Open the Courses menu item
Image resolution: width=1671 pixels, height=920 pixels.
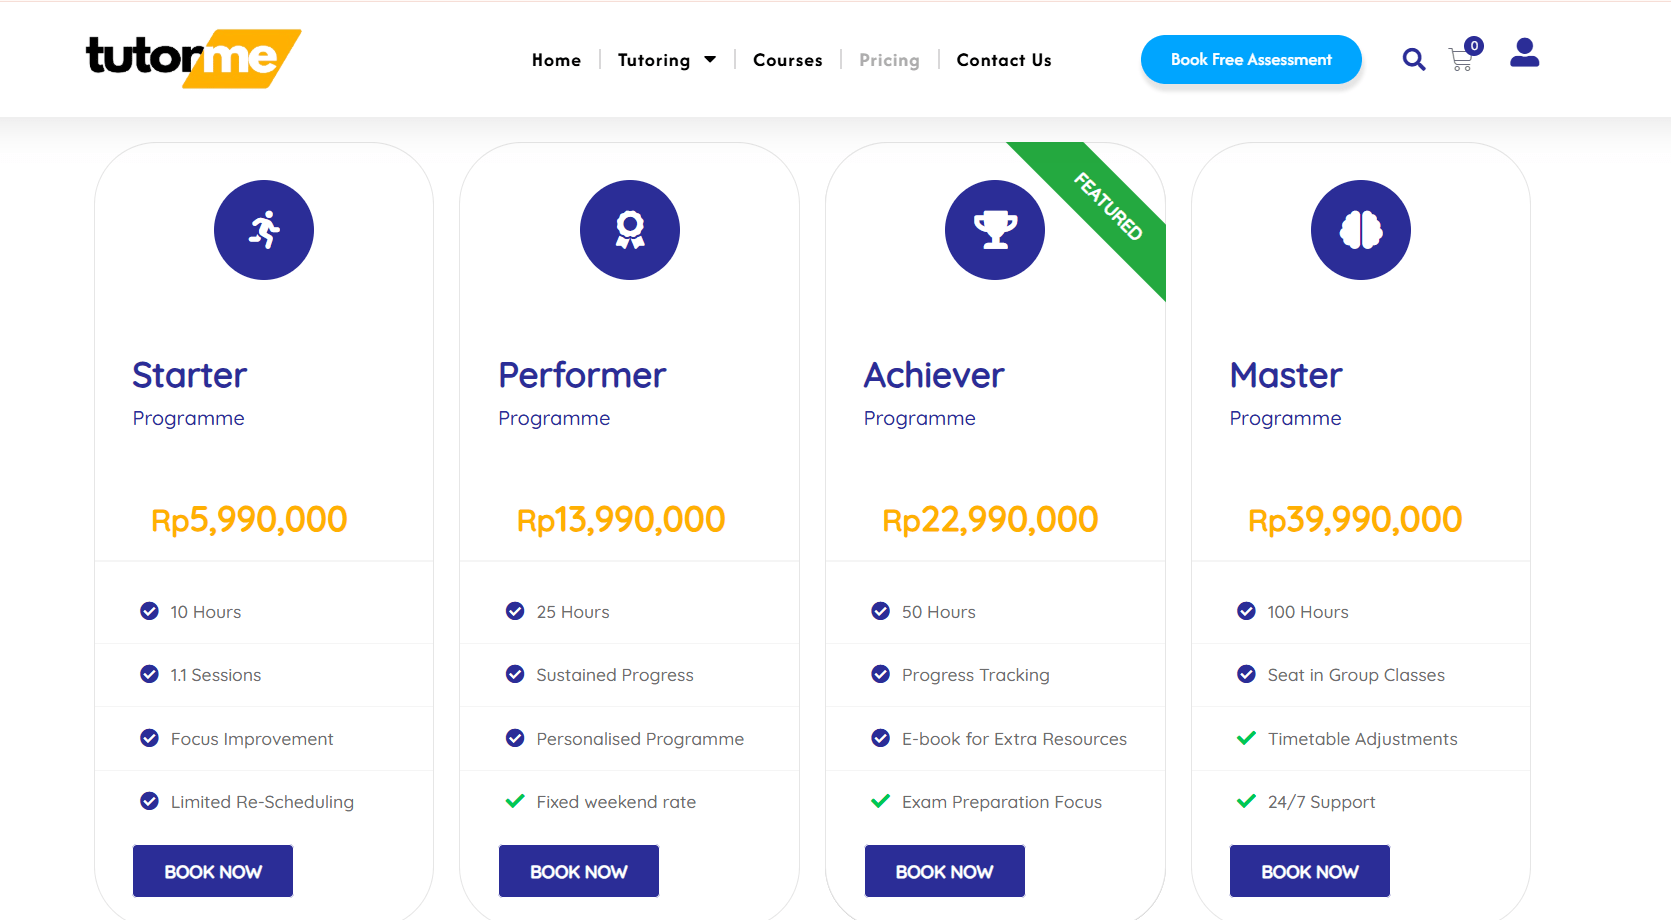(788, 60)
